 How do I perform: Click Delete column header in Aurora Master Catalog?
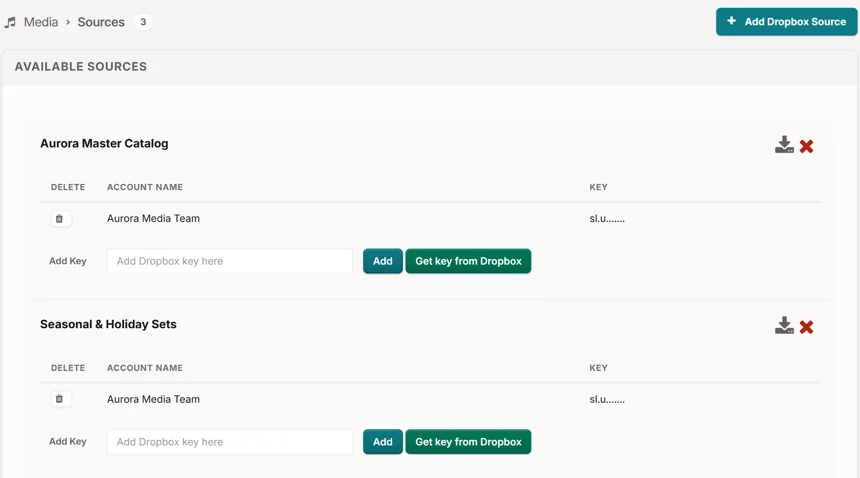click(x=68, y=187)
